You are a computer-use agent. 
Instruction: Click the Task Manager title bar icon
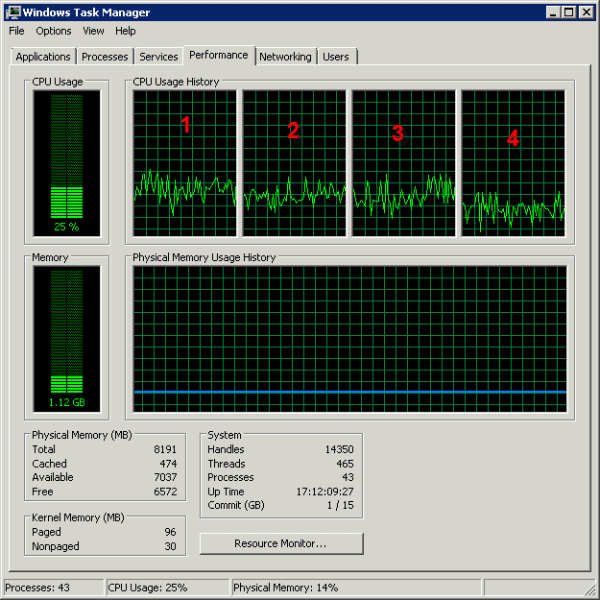coord(13,12)
